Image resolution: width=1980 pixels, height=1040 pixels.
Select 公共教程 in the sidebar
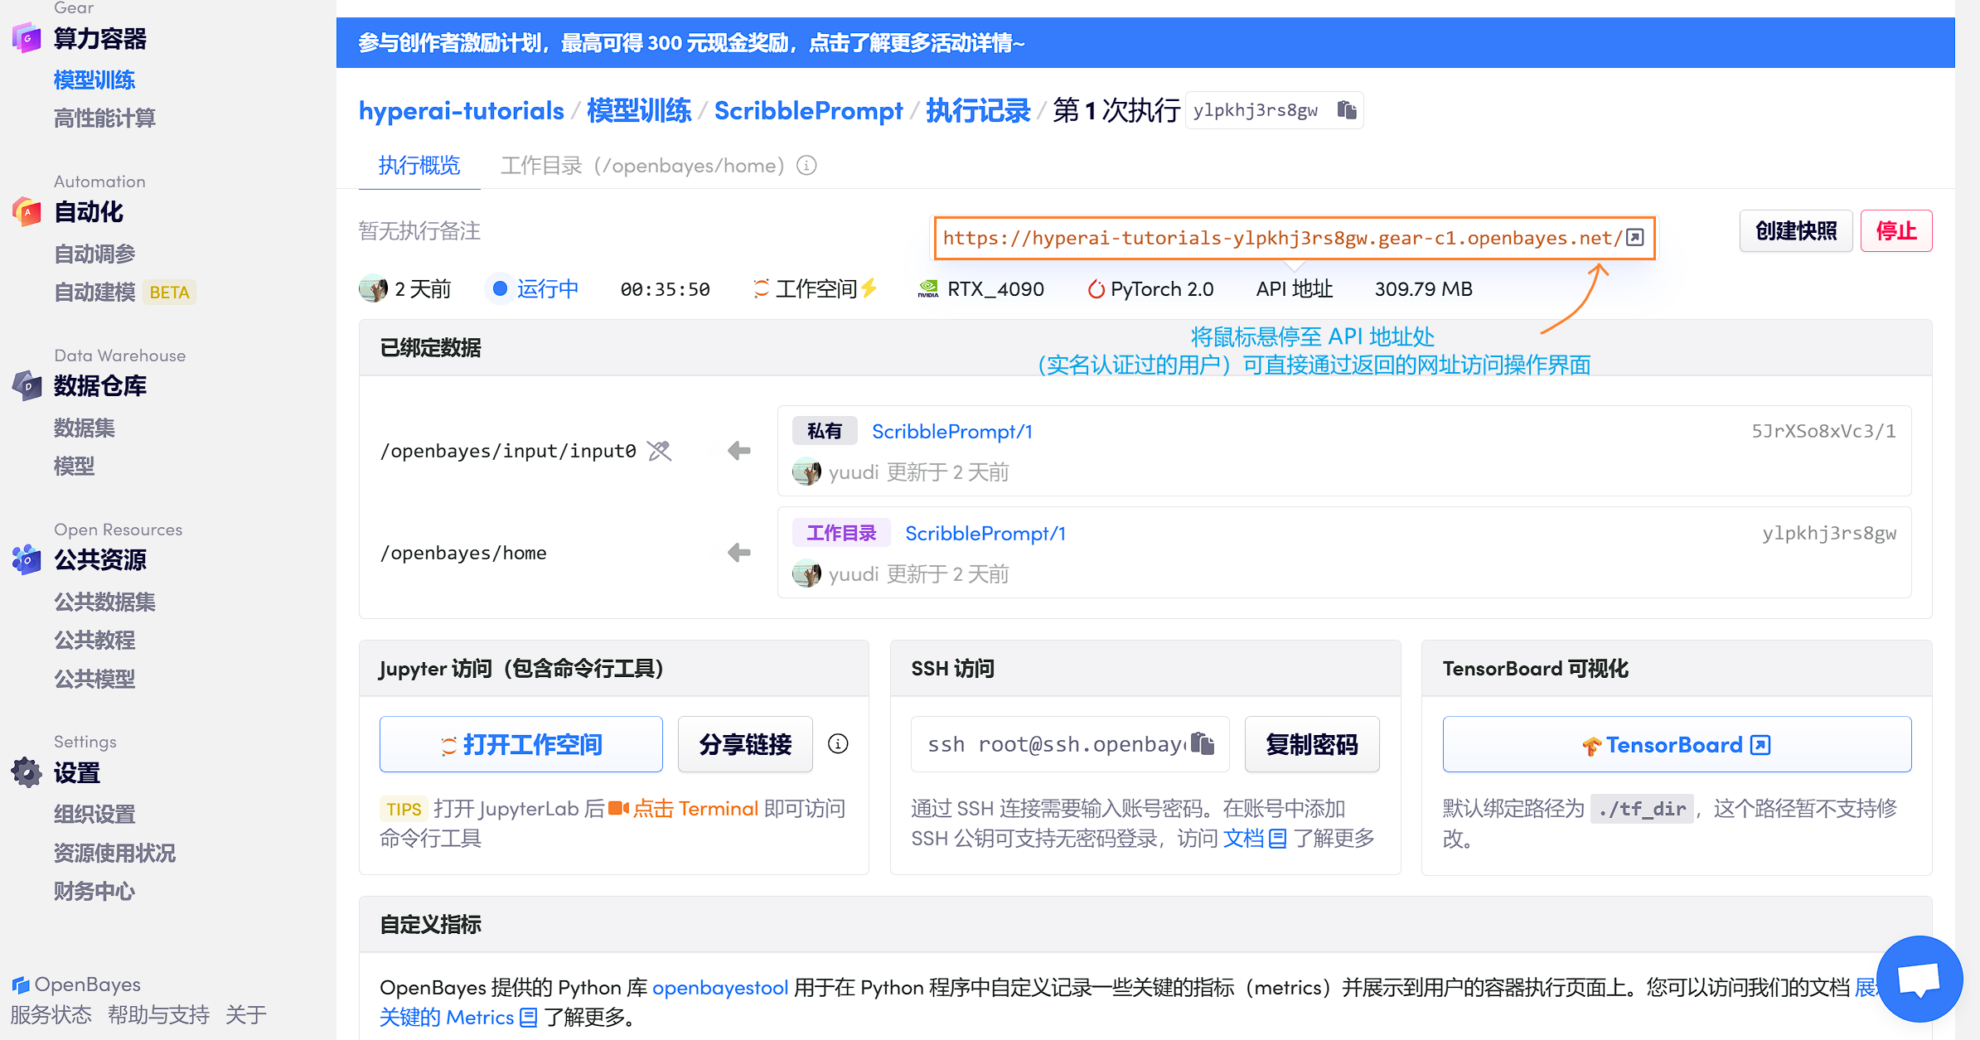95,640
